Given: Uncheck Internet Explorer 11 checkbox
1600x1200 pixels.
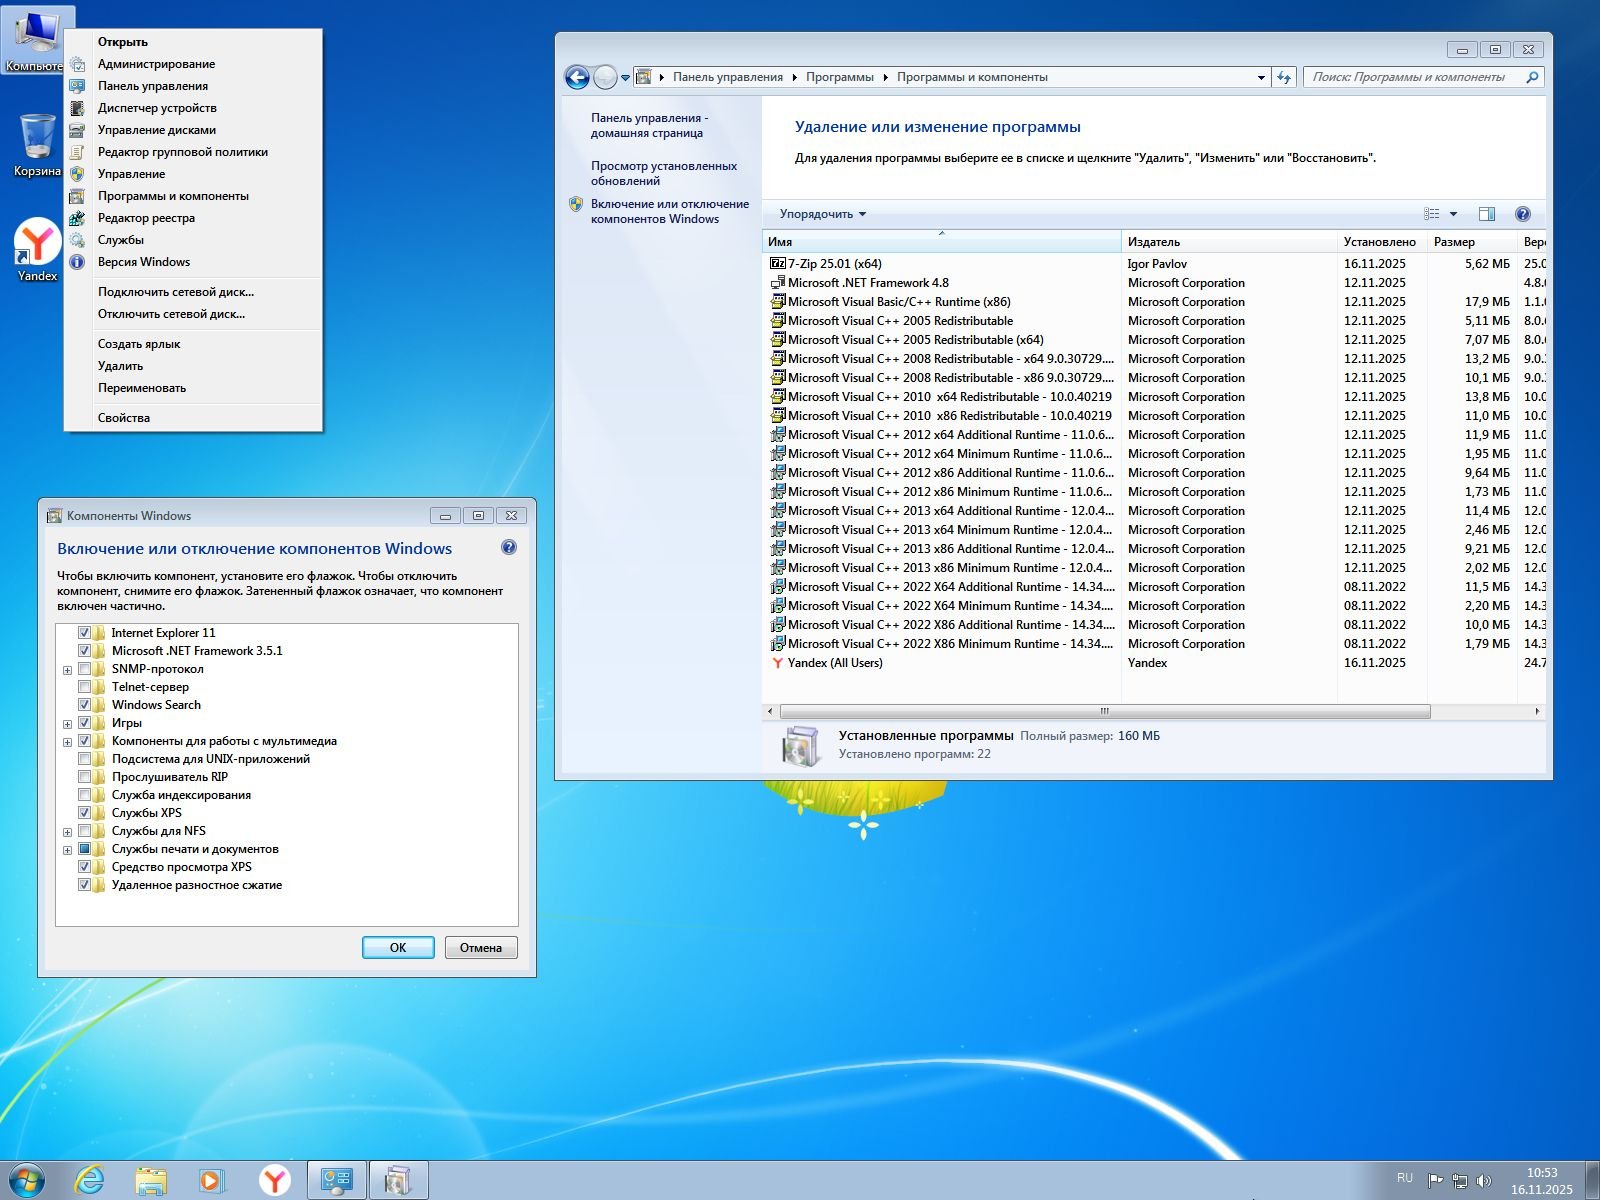Looking at the screenshot, I should coord(85,633).
